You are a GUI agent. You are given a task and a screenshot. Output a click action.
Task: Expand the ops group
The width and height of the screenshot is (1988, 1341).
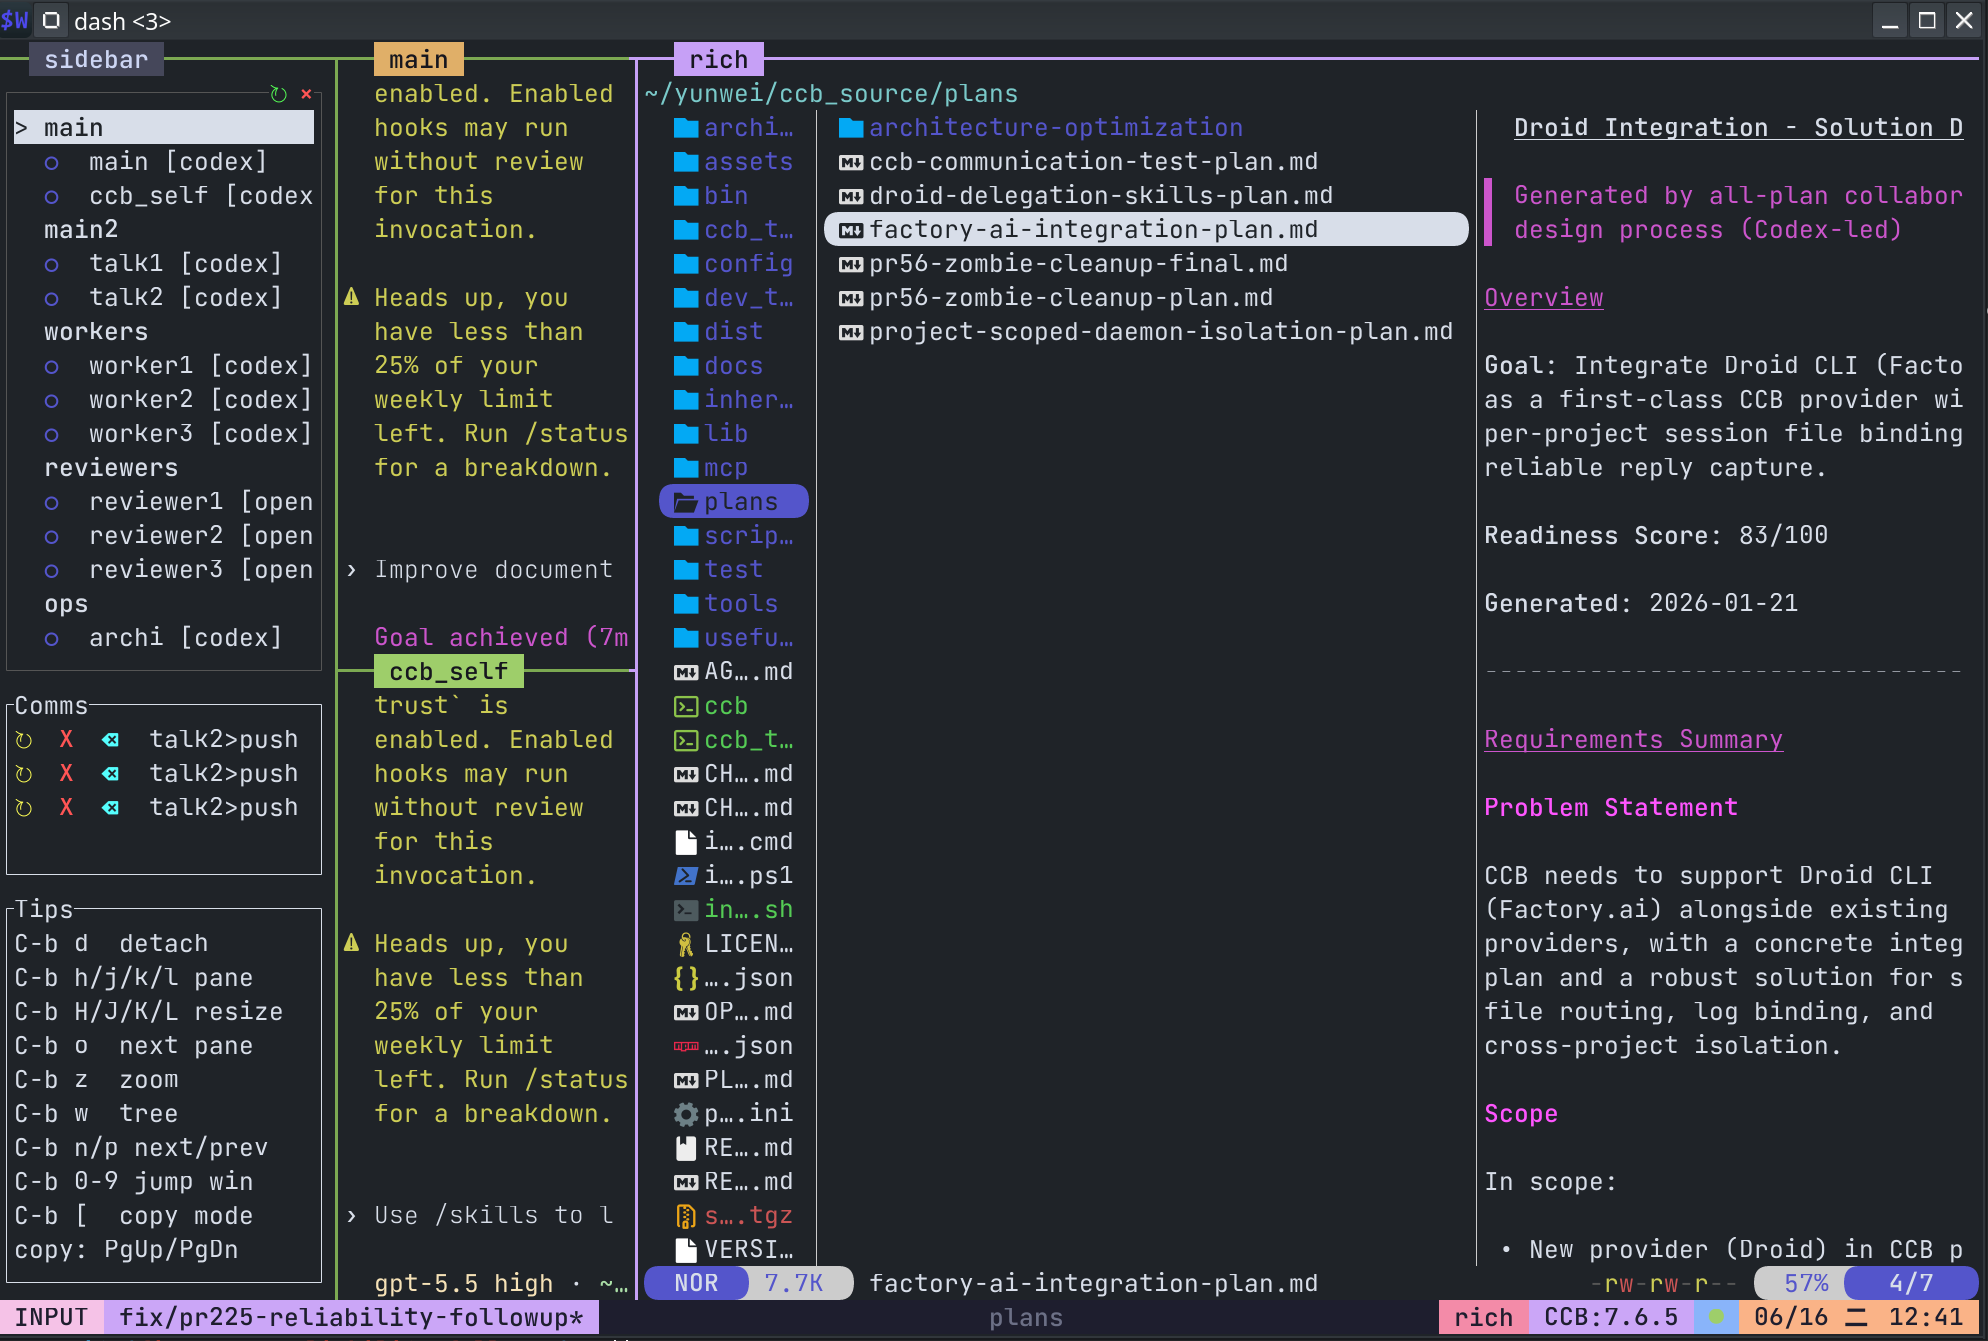click(66, 604)
